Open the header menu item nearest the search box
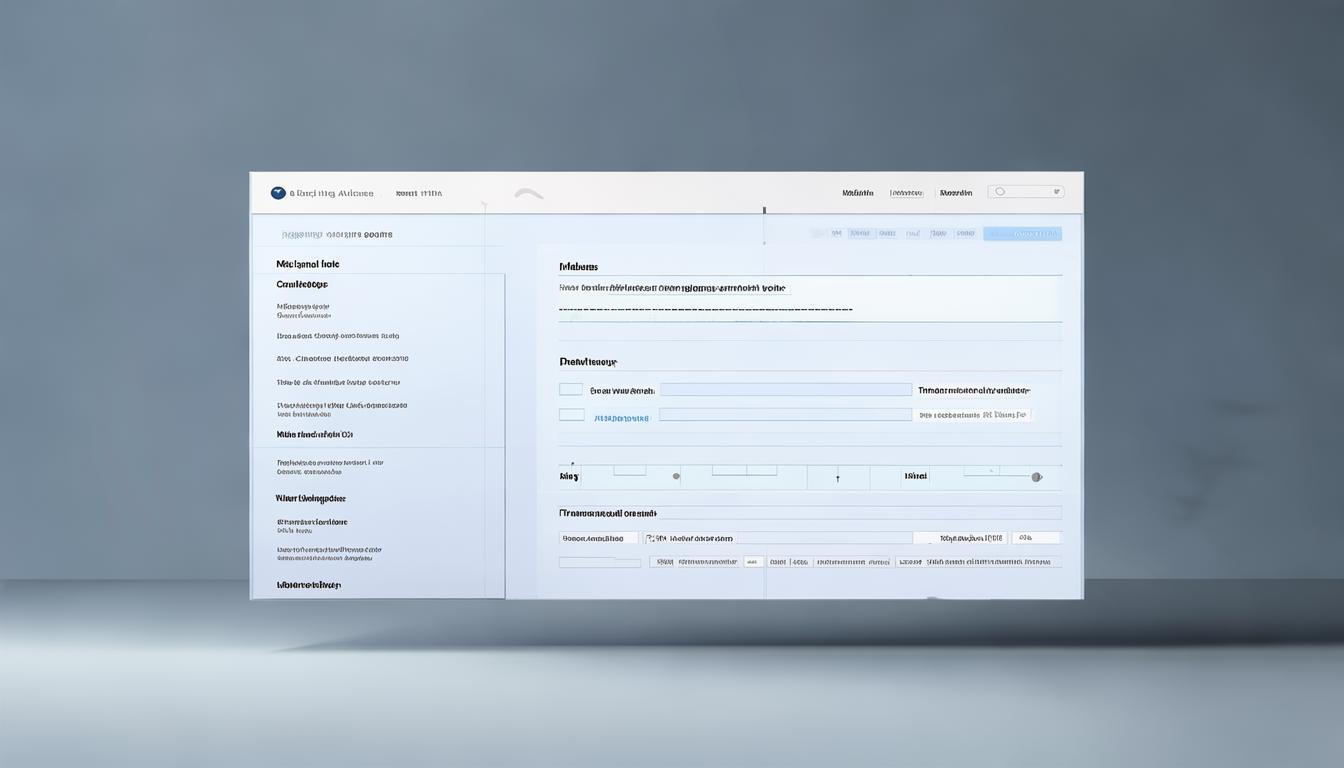Viewport: 1344px width, 768px height. (x=955, y=193)
